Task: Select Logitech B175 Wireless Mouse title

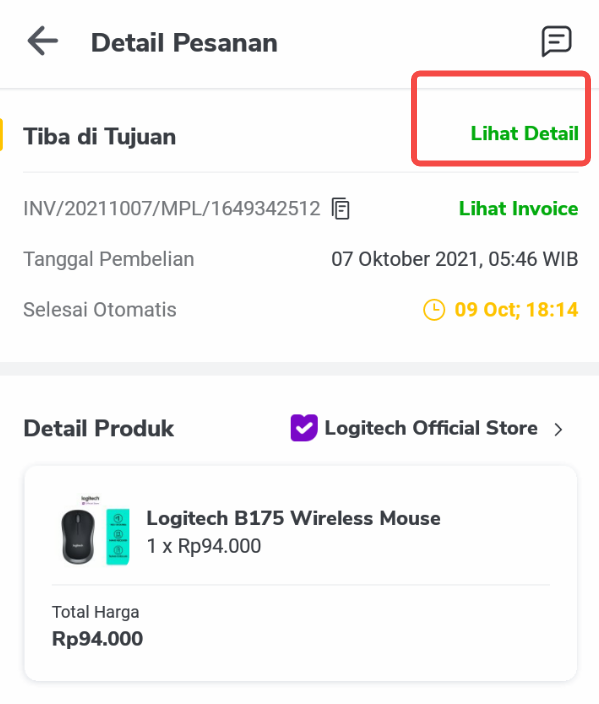Action: tap(293, 518)
